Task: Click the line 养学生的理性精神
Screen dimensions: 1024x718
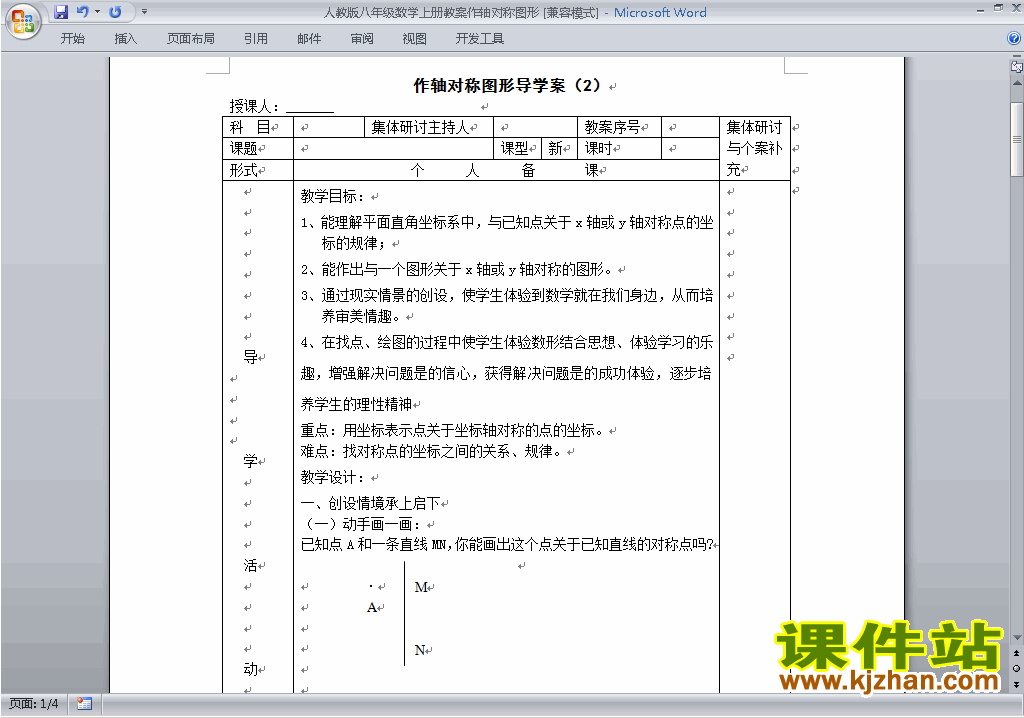Action: click(357, 404)
